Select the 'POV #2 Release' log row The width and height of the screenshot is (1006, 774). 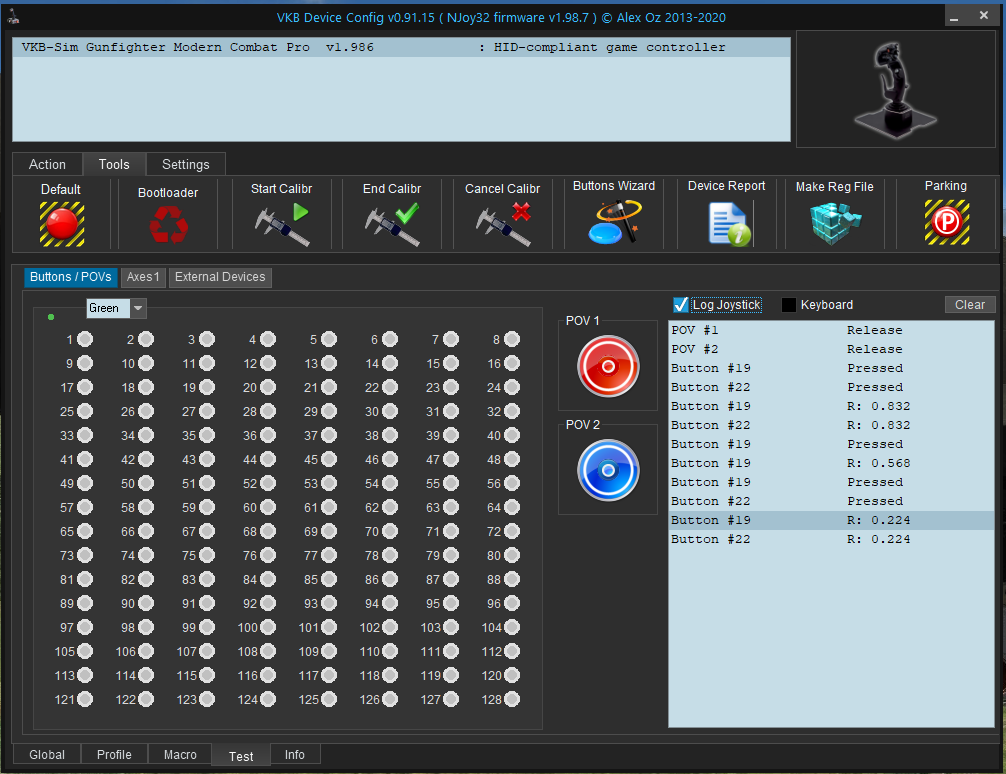coord(831,349)
